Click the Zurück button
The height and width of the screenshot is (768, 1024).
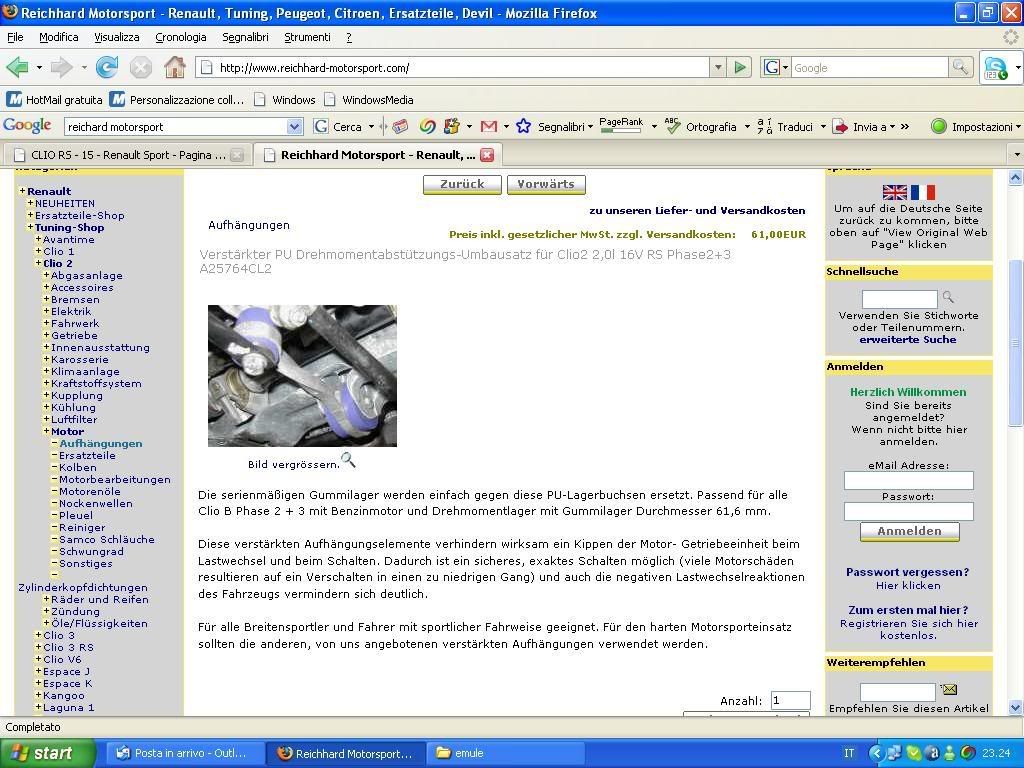(x=462, y=184)
